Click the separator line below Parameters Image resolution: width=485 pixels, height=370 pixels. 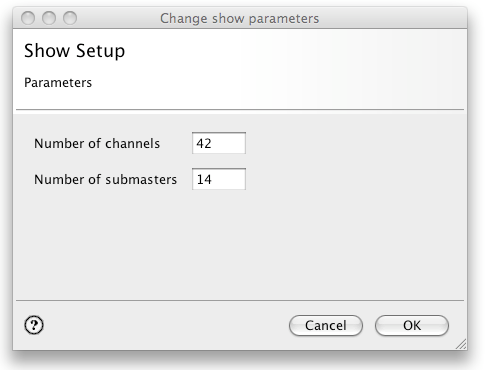[x=240, y=109]
